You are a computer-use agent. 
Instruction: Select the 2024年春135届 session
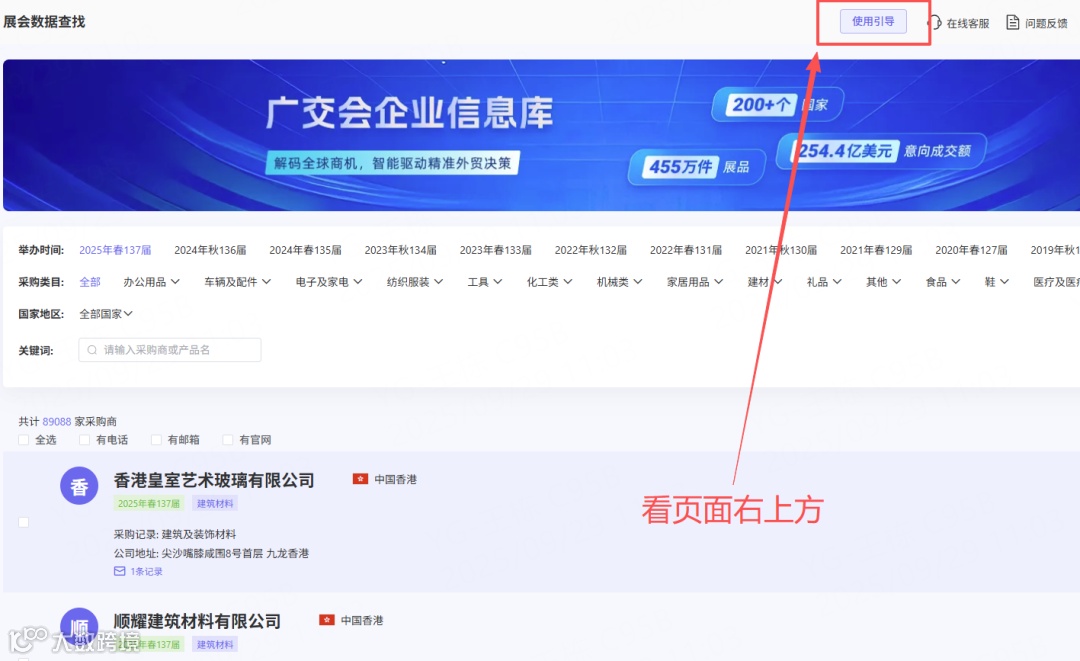pyautogui.click(x=305, y=250)
